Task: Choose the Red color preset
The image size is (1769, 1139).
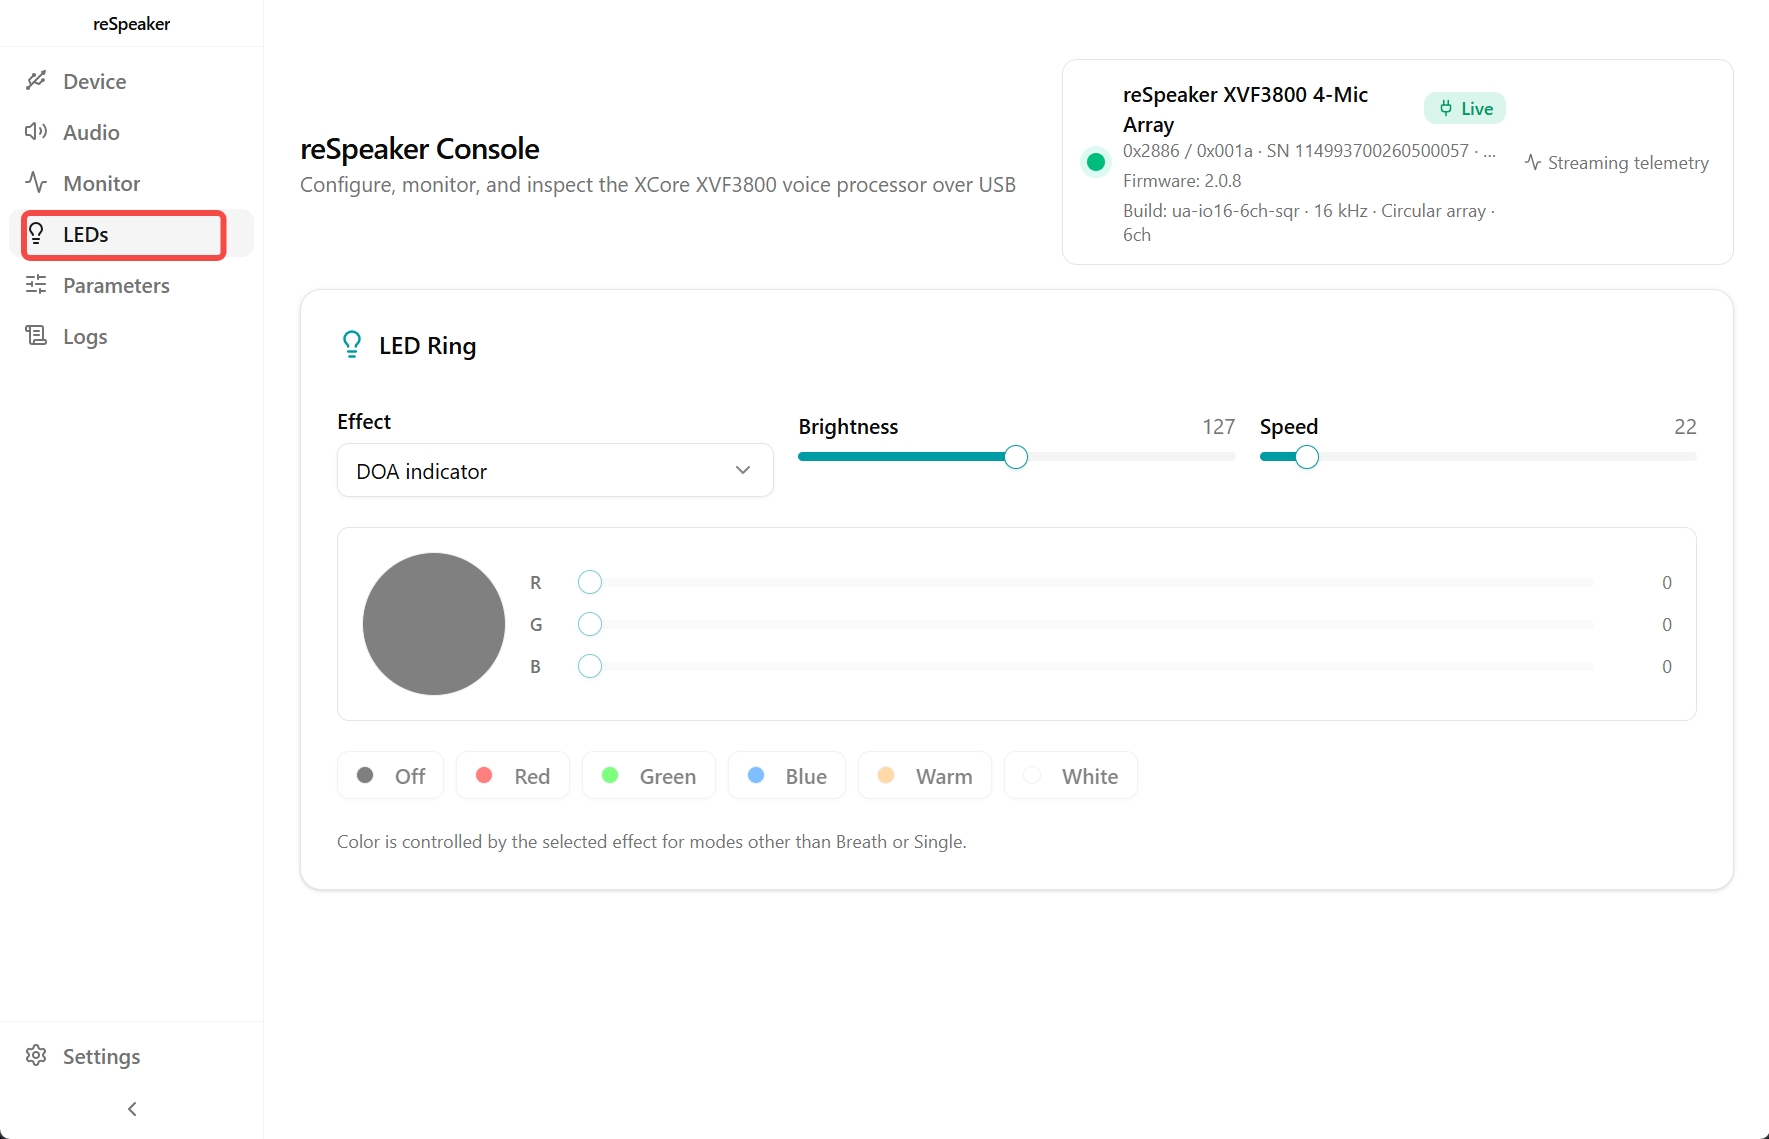Action: pos(513,776)
